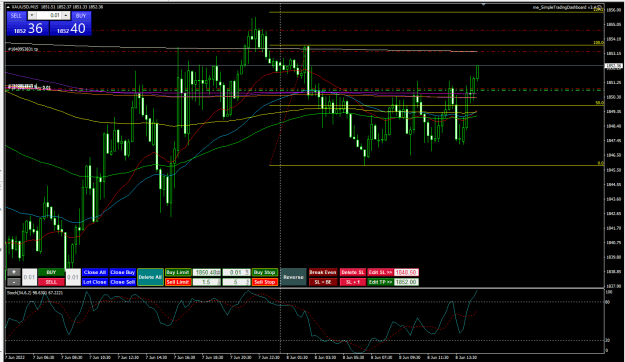This screenshot has height=362, width=625.
Task: Click the dashboard plus lot button
Action: pos(14,272)
